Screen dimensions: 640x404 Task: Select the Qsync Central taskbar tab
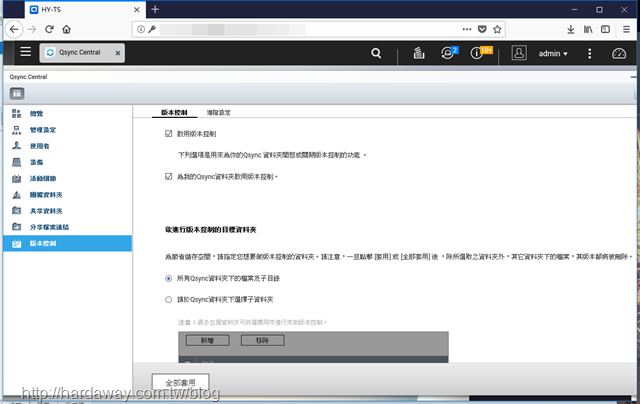(82, 53)
